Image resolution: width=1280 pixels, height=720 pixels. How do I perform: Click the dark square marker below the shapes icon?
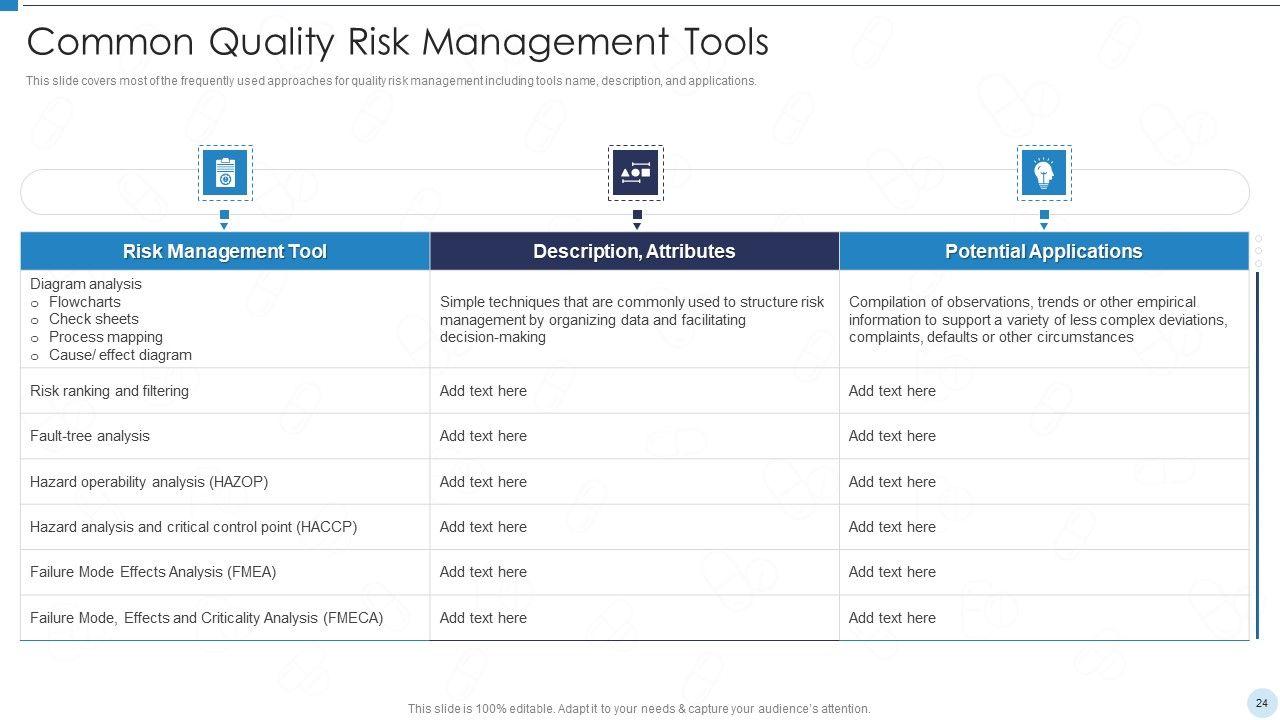pos(637,214)
